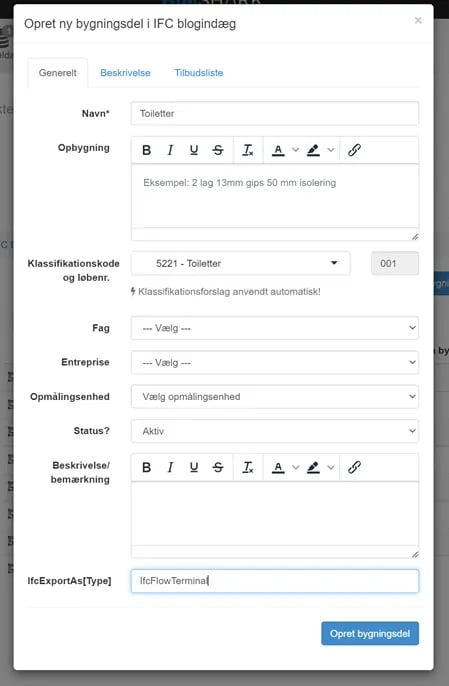
Task: Insert link in Opbygning editor
Action: tap(354, 150)
